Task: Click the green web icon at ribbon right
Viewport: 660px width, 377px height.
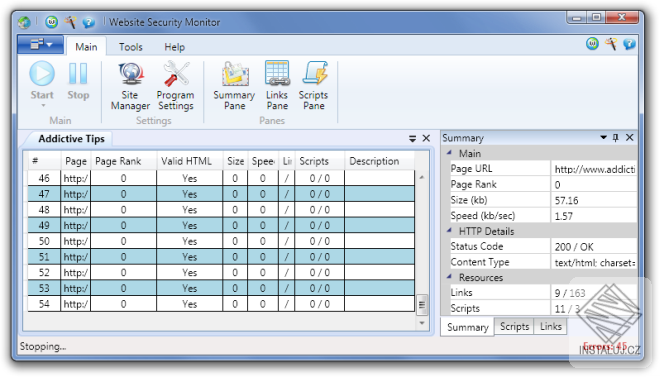Action: pos(593,43)
